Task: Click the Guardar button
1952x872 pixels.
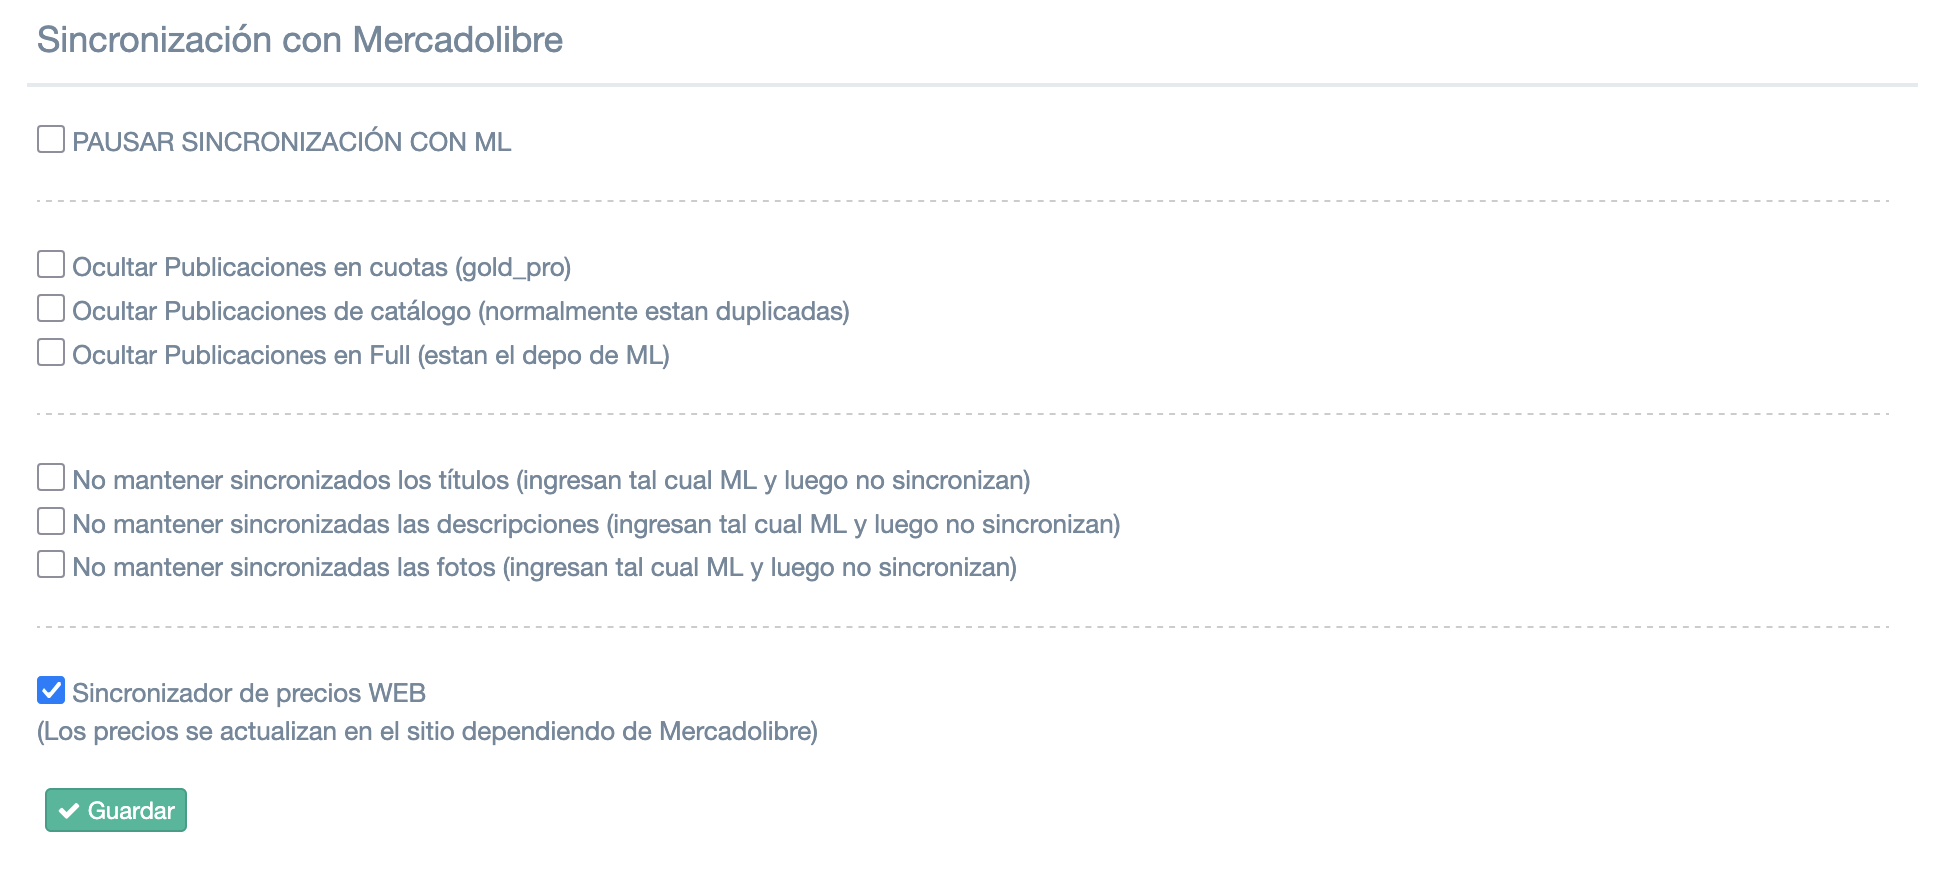Action: pyautogui.click(x=116, y=810)
